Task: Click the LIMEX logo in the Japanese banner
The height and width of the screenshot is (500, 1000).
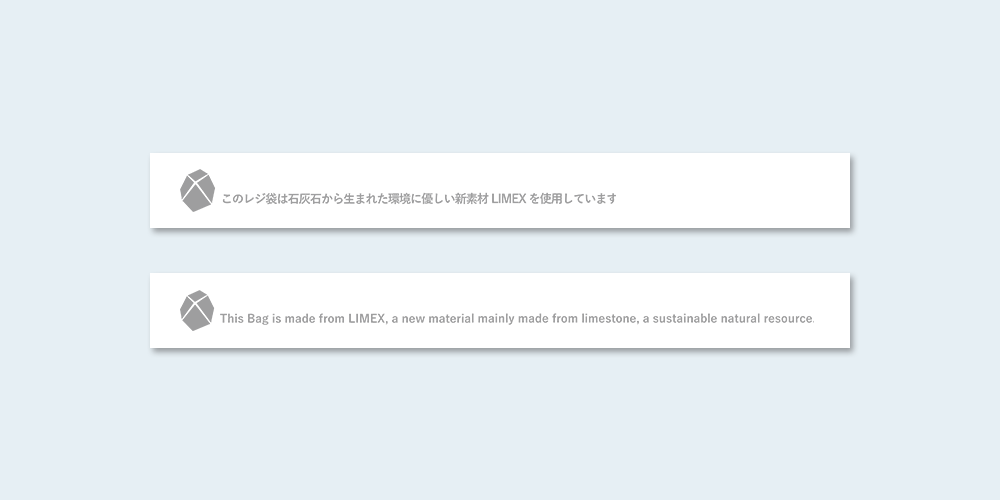Action: click(x=197, y=190)
